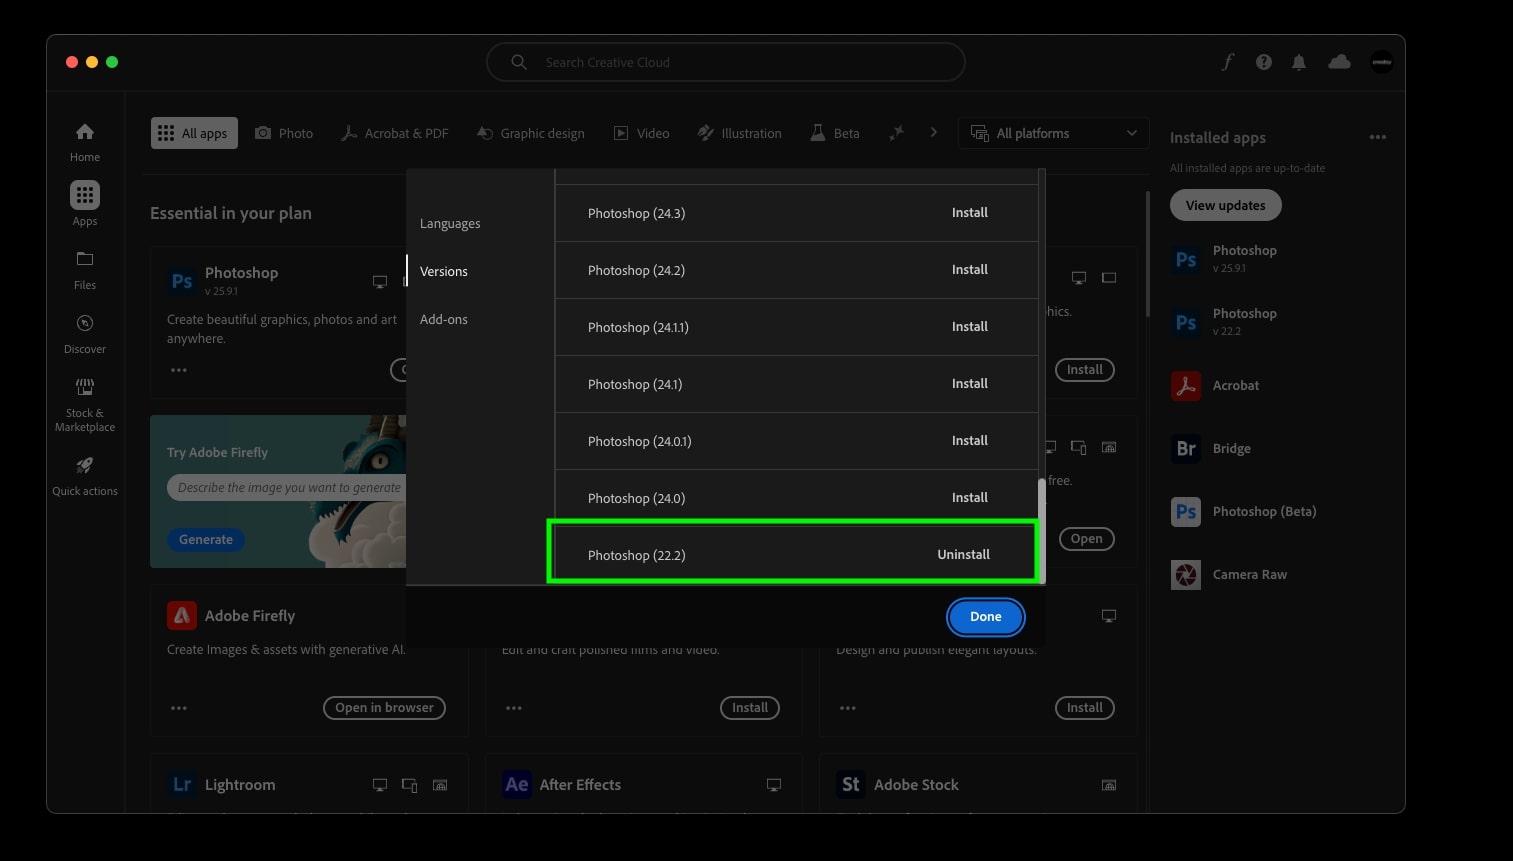Uninstall Photoshop (22.2)

963,553
